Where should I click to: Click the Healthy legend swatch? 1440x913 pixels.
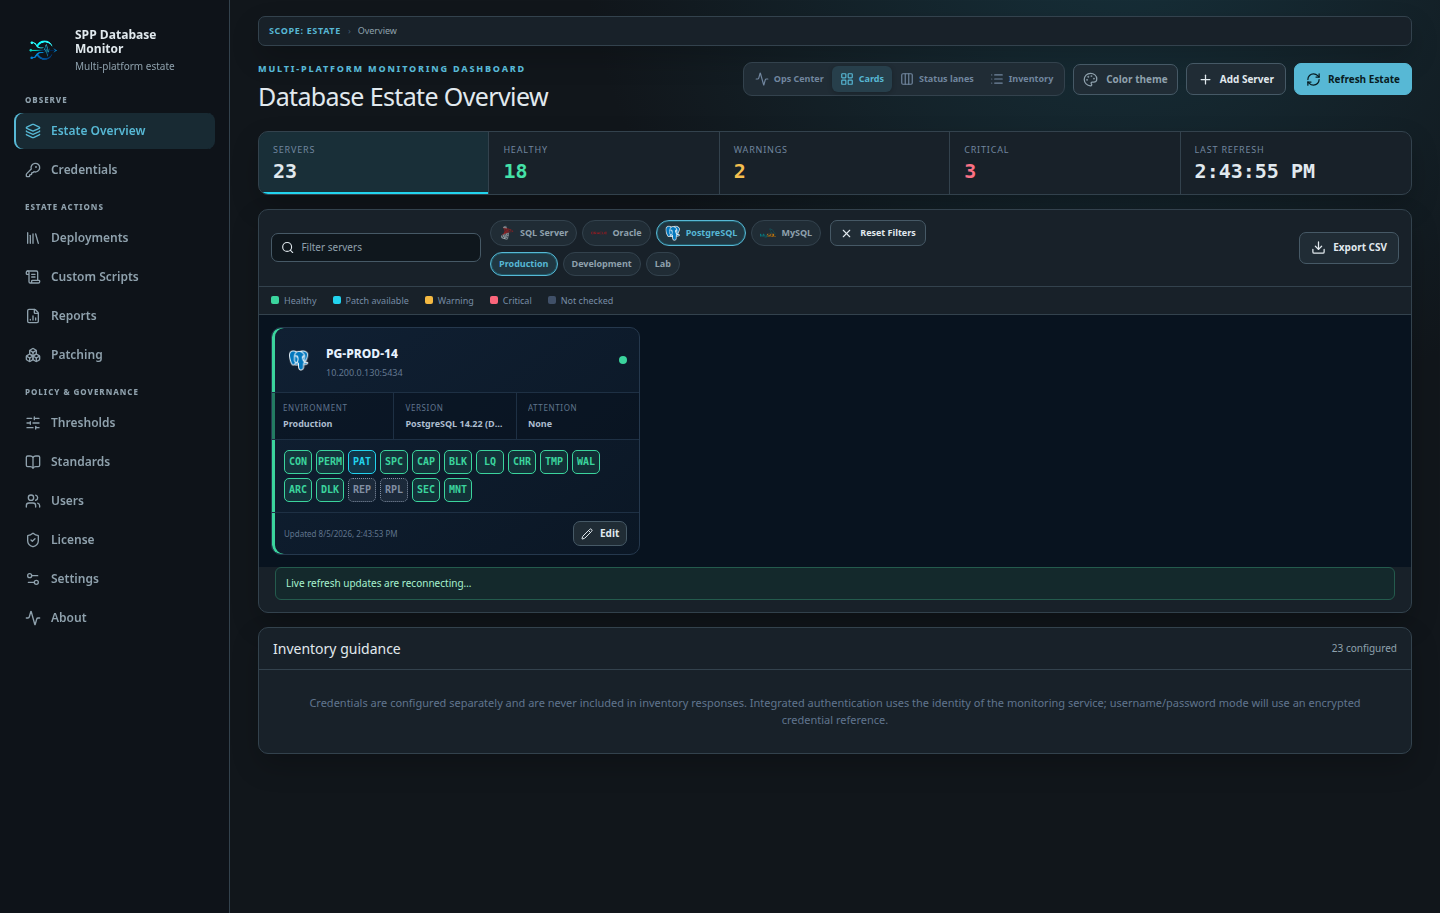click(275, 300)
